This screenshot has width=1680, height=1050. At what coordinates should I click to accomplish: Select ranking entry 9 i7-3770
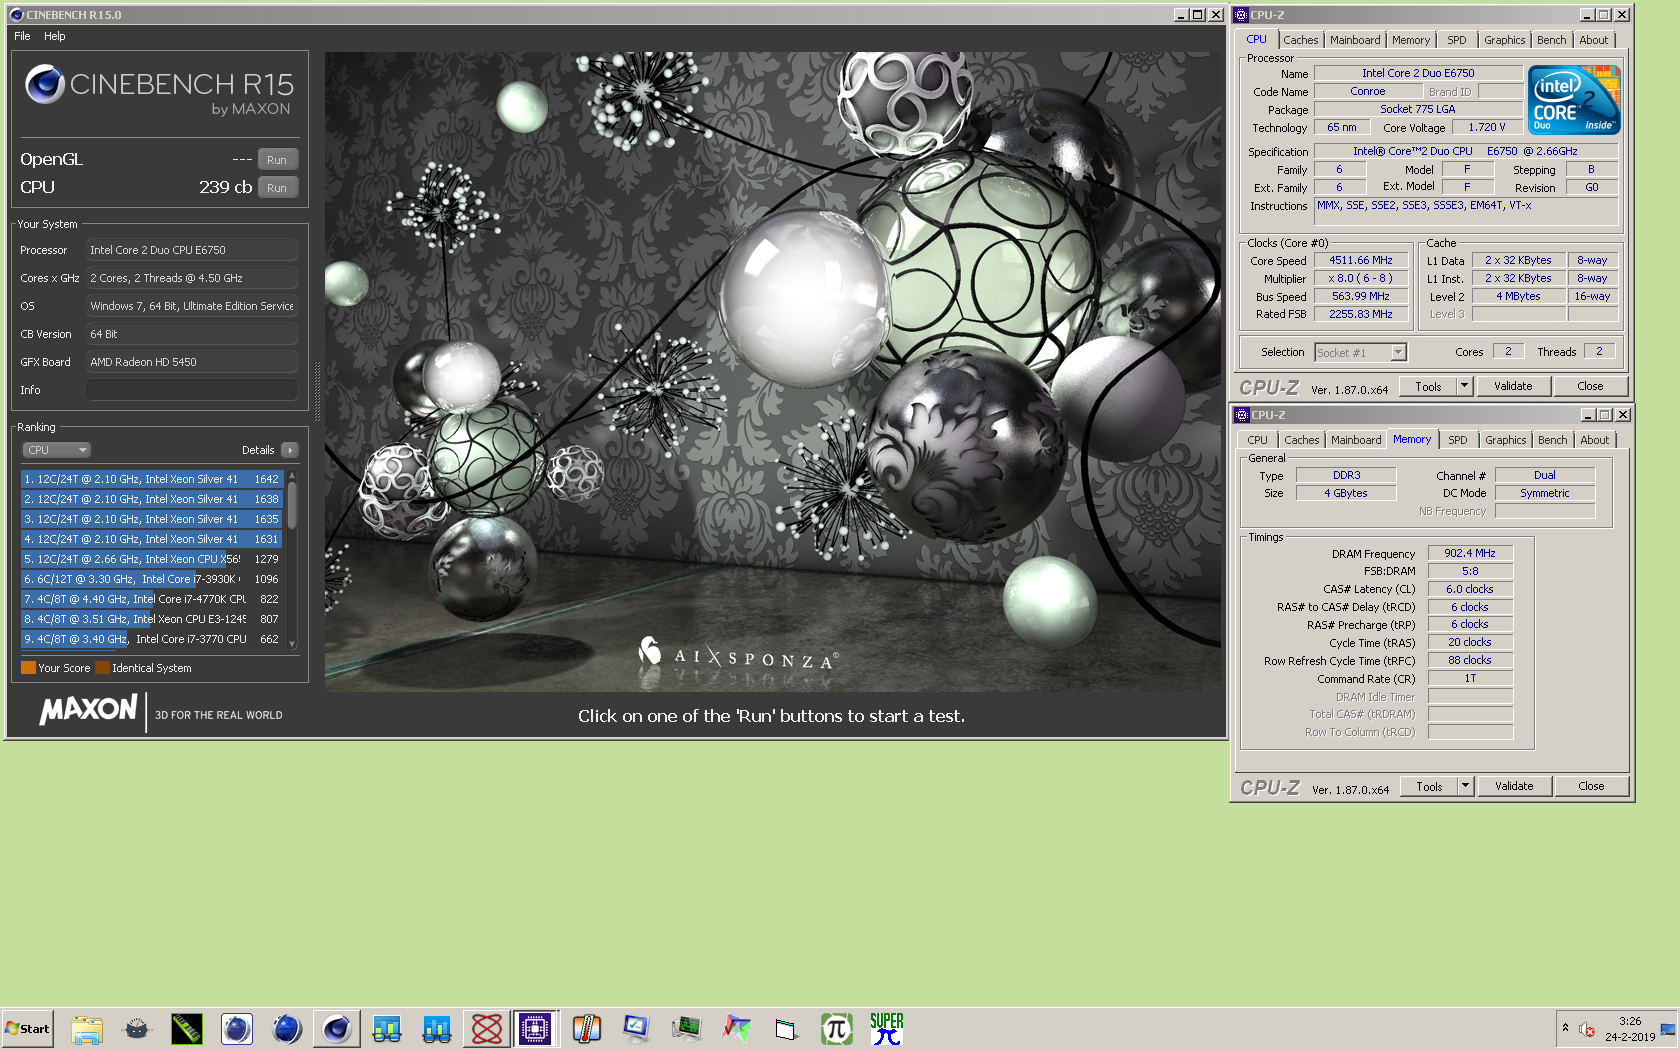(152, 639)
